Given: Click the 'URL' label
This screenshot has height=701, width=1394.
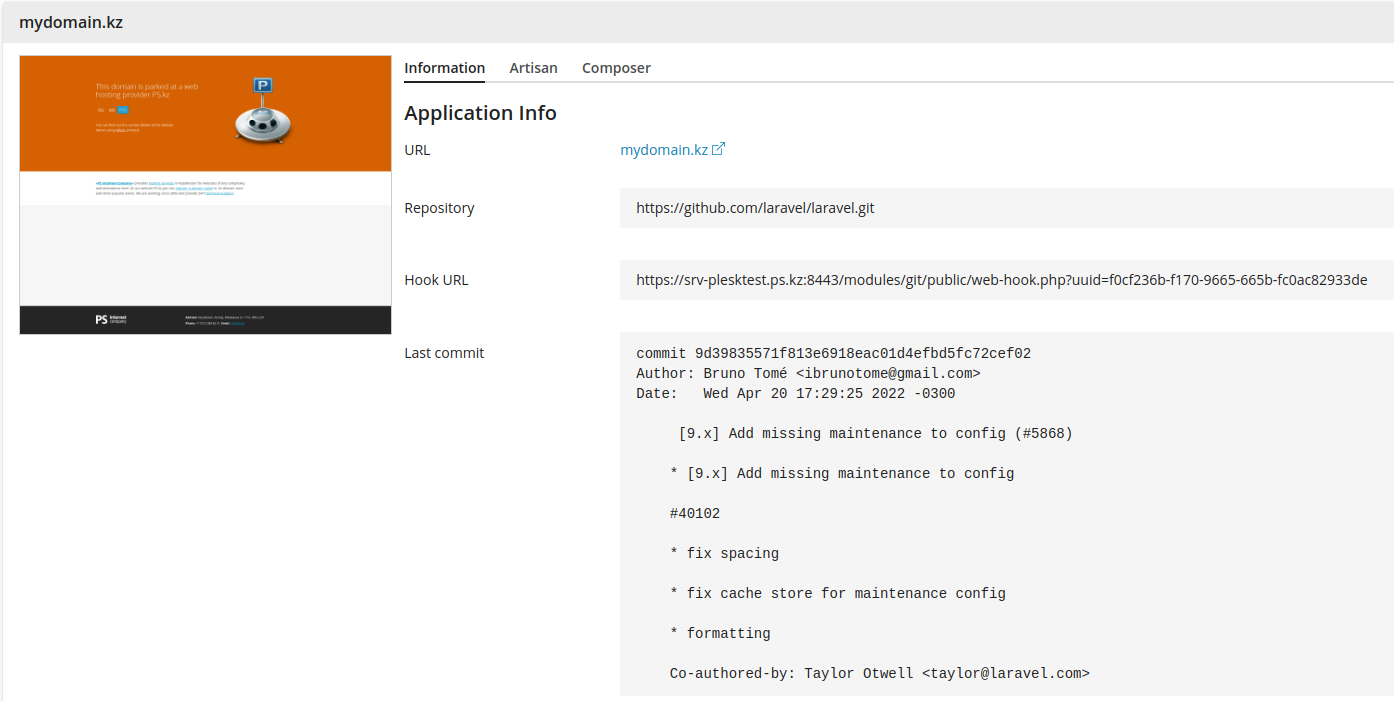Looking at the screenshot, I should [417, 150].
